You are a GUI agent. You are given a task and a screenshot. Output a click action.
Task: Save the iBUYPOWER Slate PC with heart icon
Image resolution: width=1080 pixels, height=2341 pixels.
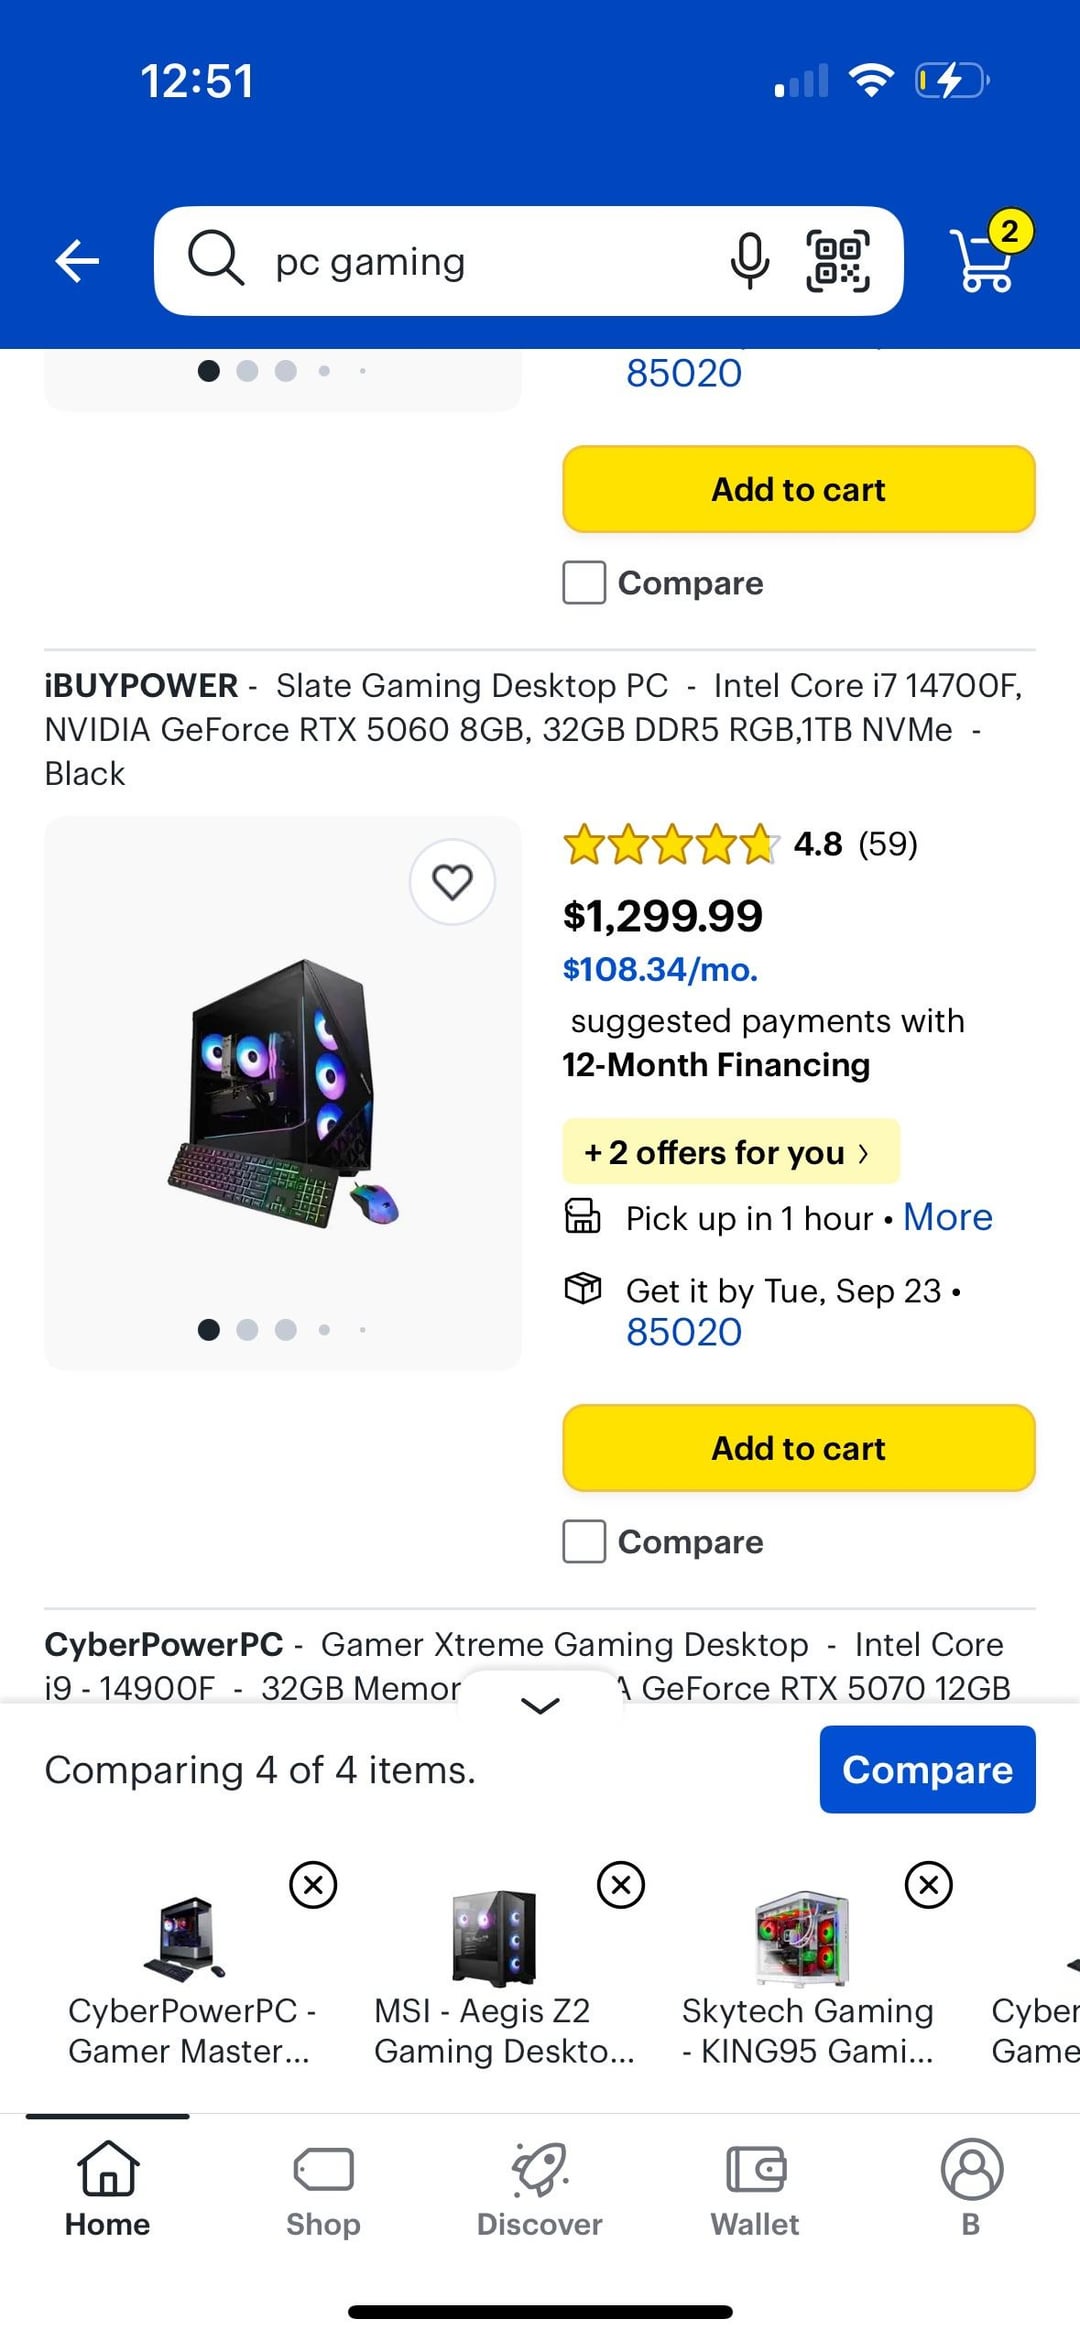click(452, 882)
